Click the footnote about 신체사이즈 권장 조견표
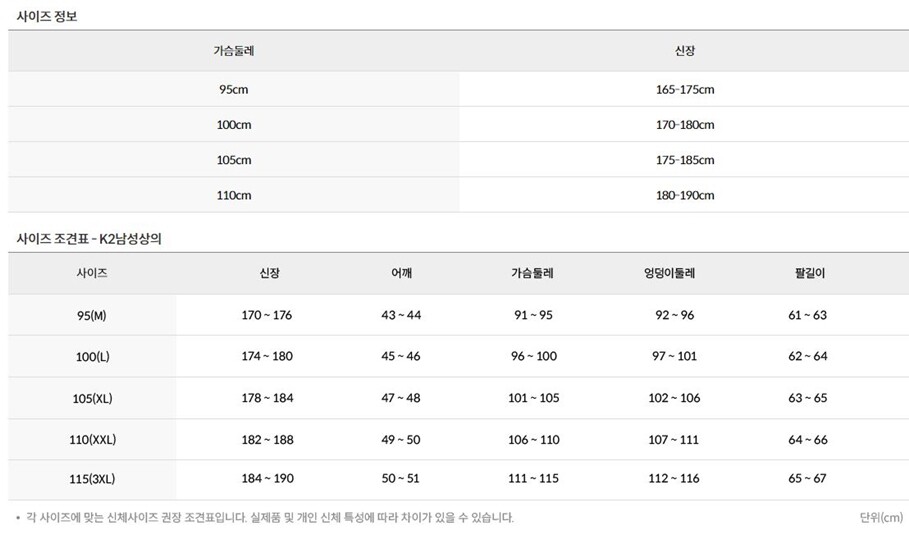The image size is (909, 534). (x=268, y=518)
